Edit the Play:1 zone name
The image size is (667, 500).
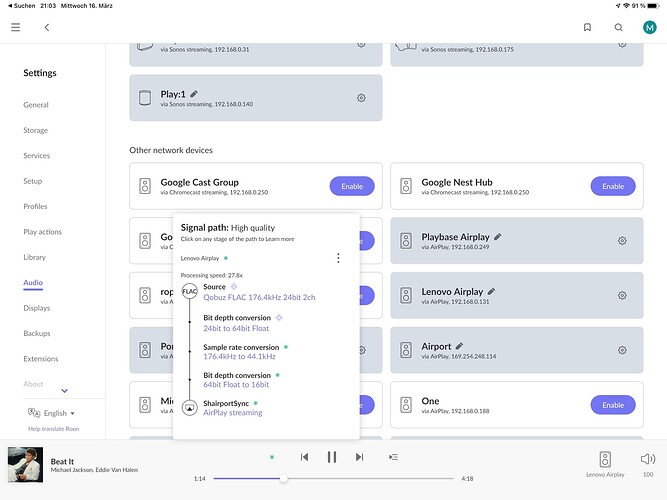click(x=194, y=94)
